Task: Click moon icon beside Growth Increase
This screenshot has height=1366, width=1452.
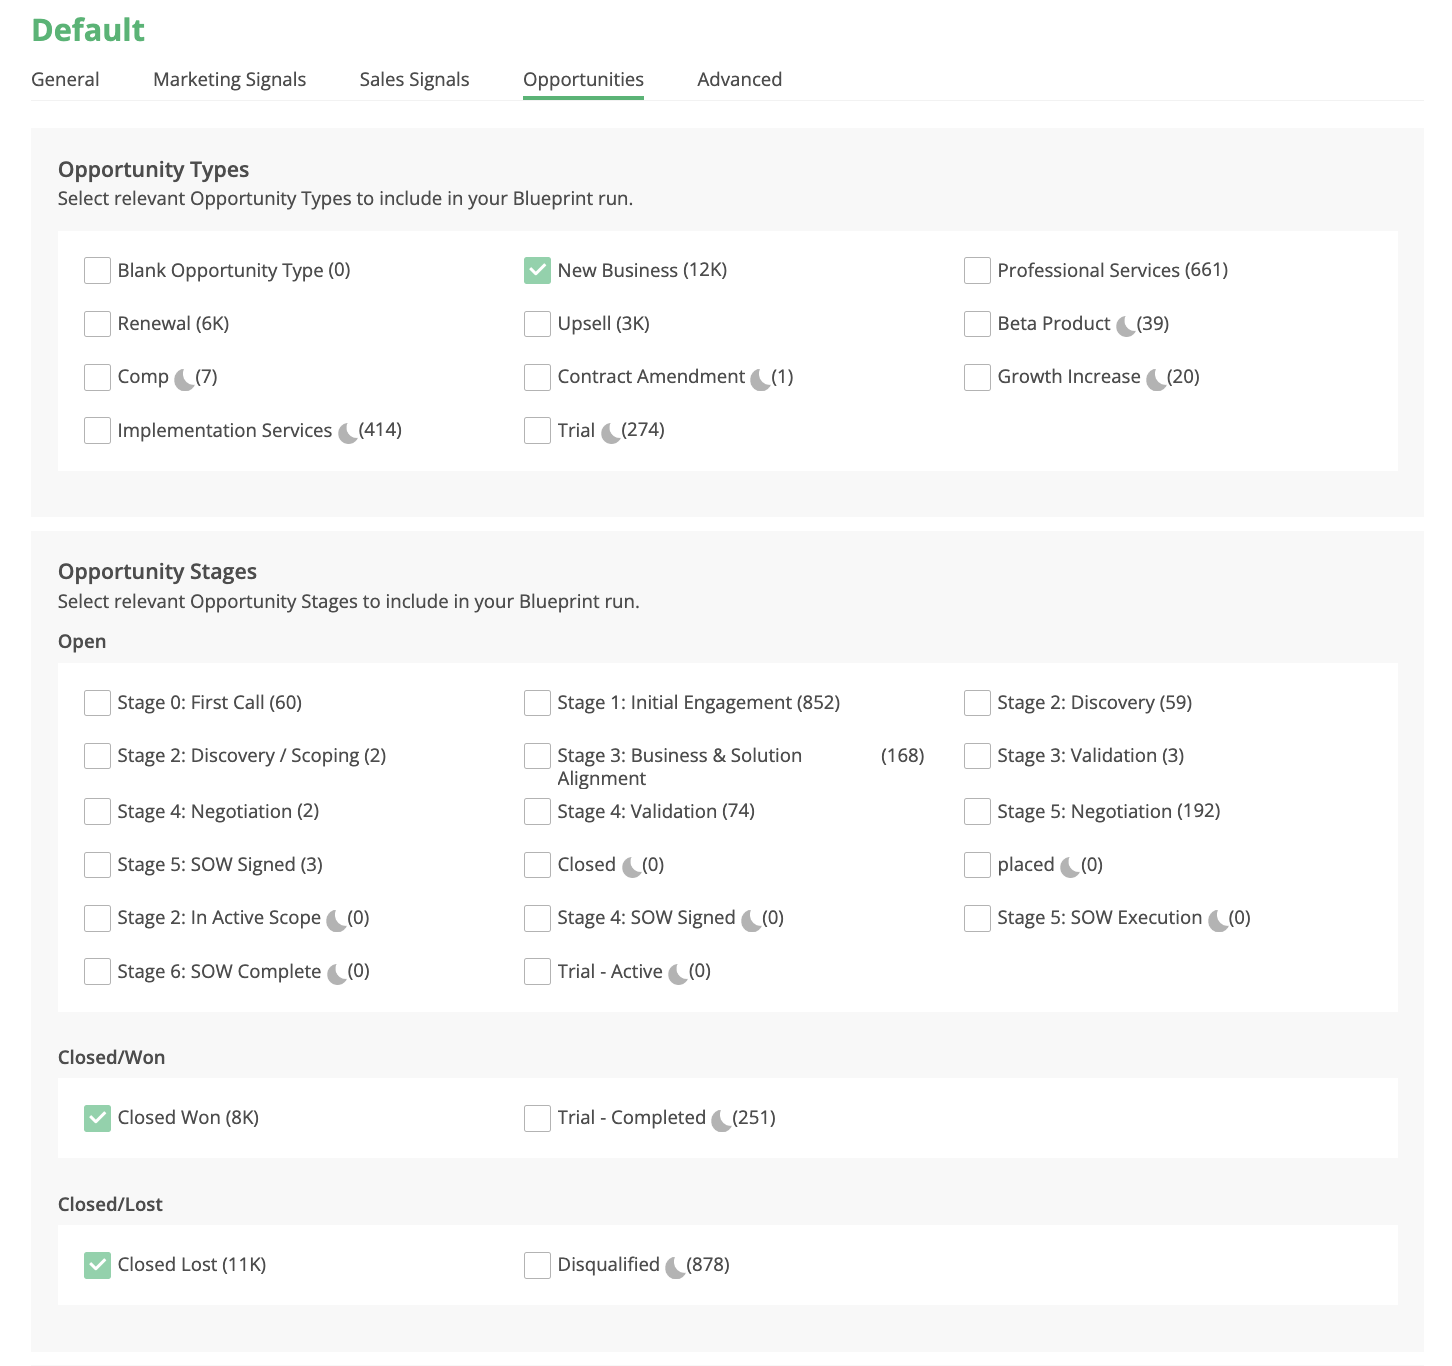Action: click(1155, 379)
